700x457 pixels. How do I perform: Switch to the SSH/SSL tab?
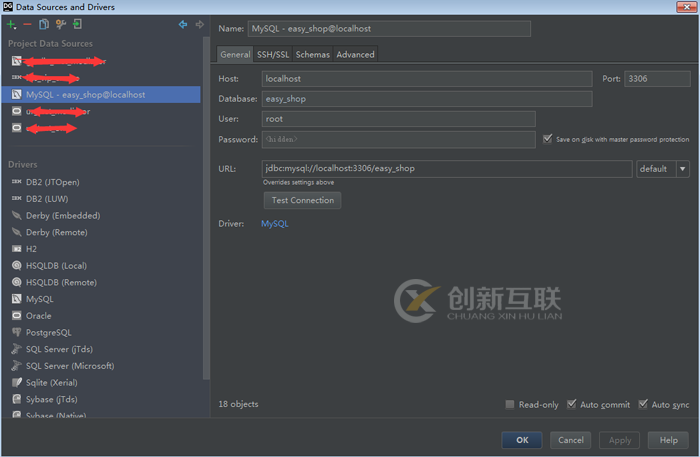(273, 54)
